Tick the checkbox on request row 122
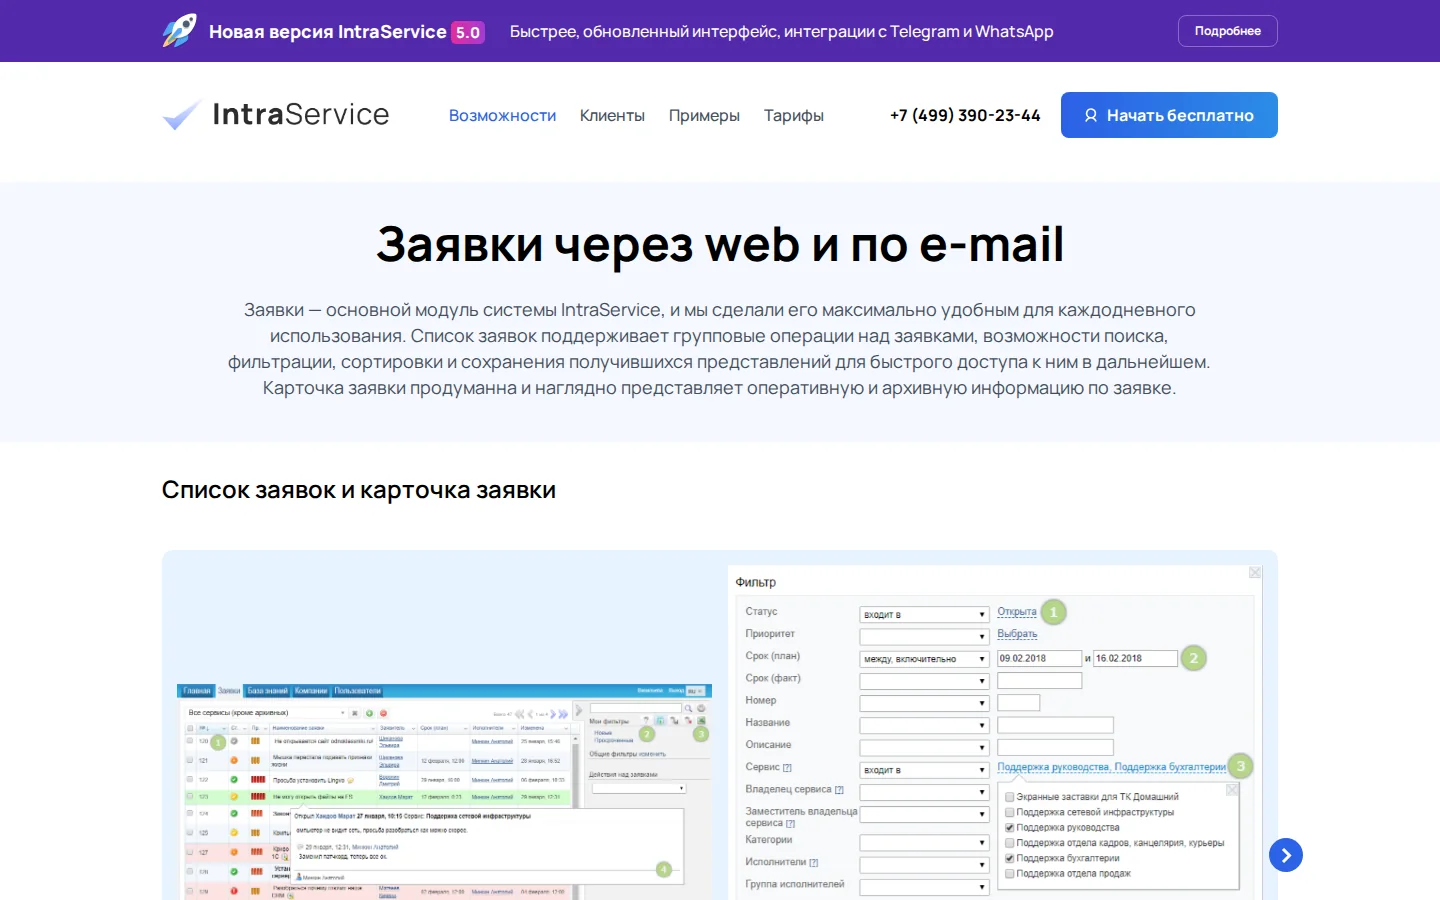1440x900 pixels. pos(190,779)
